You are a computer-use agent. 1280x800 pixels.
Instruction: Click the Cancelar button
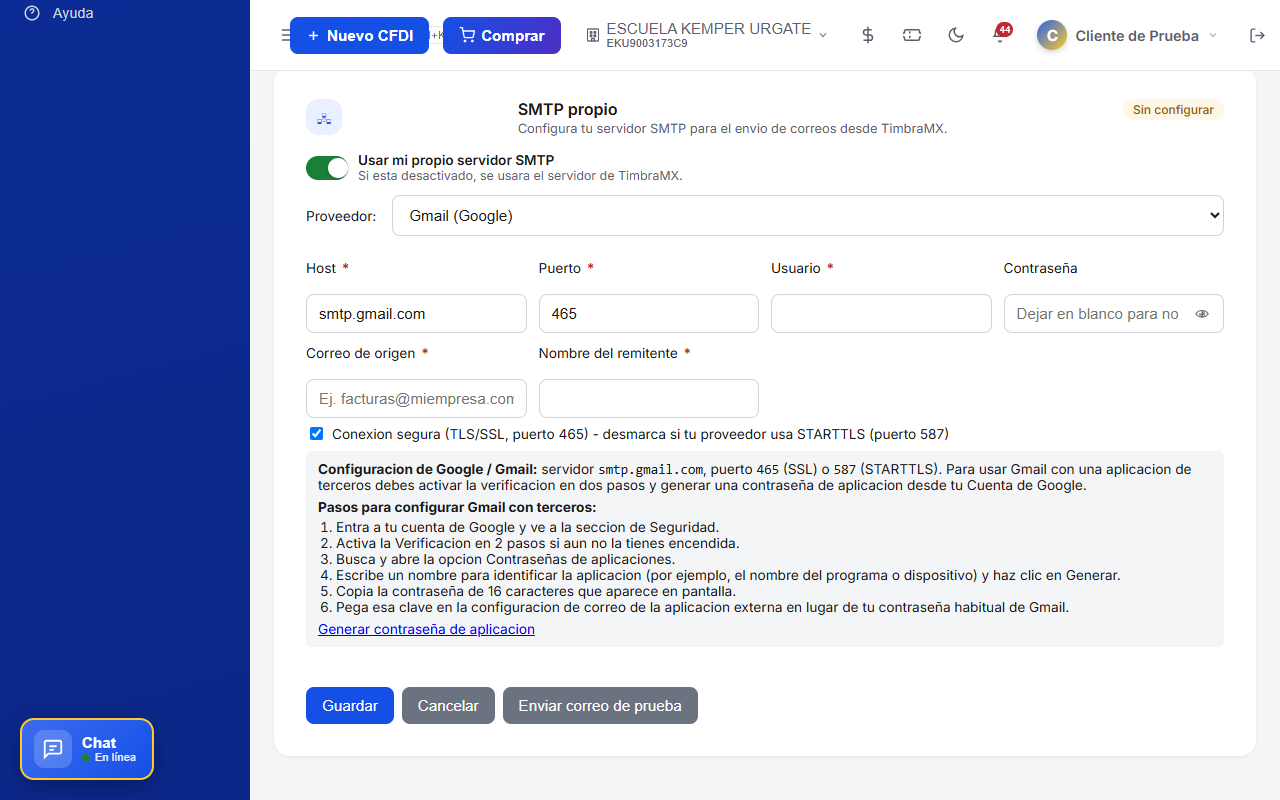[448, 705]
